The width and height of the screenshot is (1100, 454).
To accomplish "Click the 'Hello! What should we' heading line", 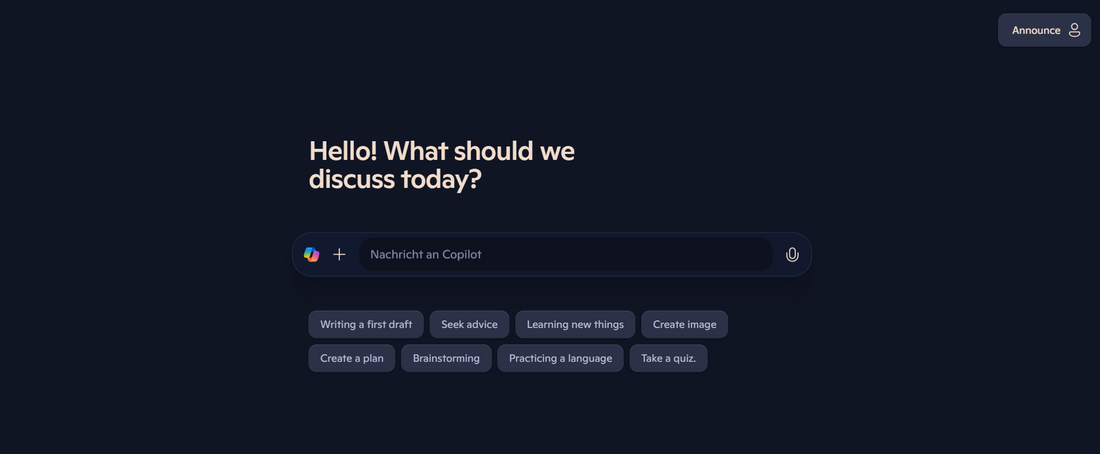I will 442,151.
